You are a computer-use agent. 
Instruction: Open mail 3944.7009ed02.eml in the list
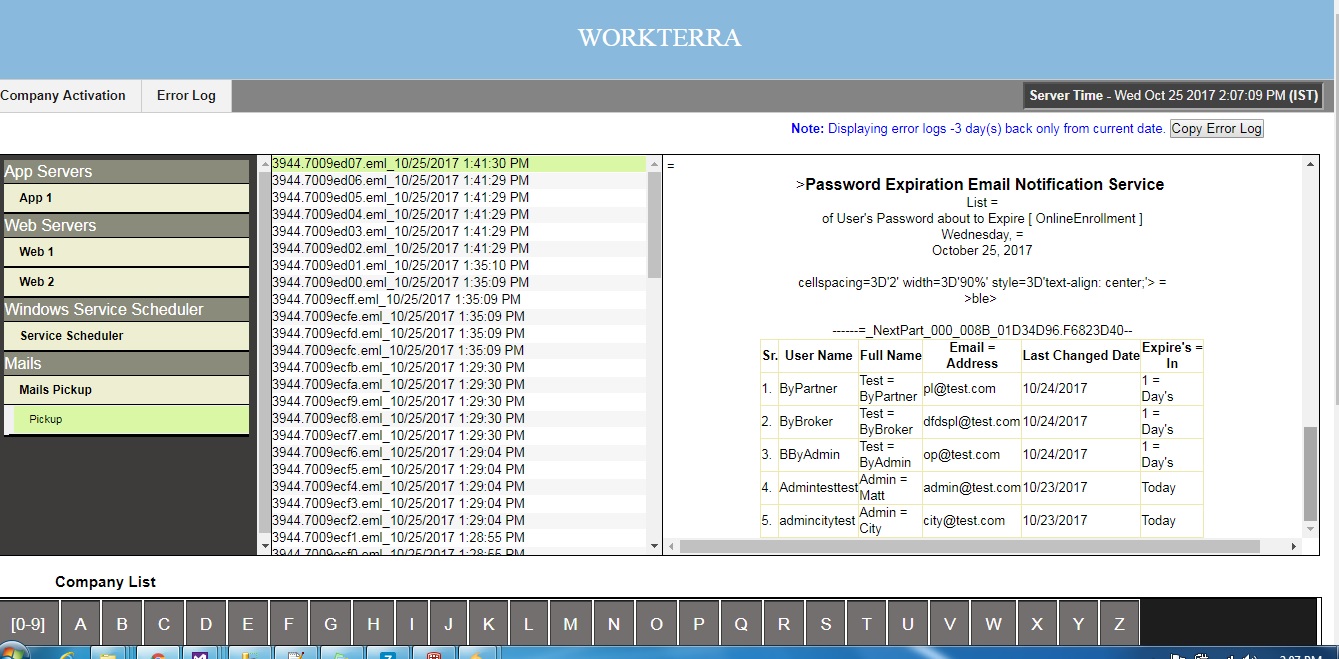point(459,248)
